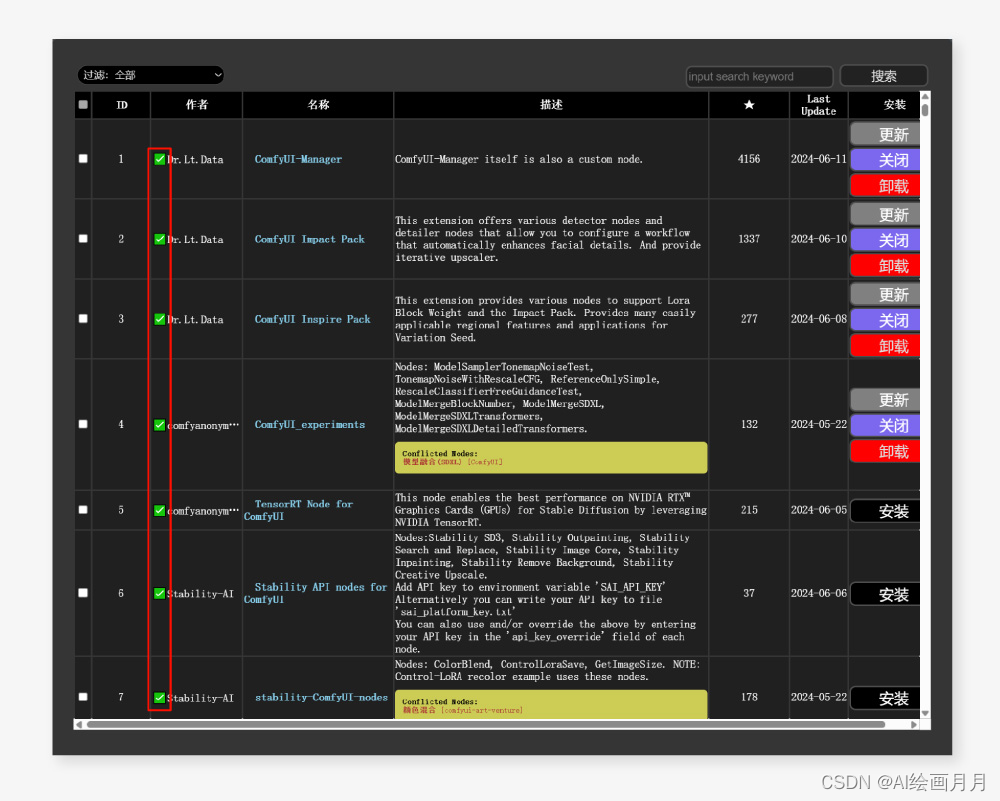1000x801 pixels.
Task: Click 更新 button for ComfyUI Impact Pack
Action: pyautogui.click(x=885, y=214)
